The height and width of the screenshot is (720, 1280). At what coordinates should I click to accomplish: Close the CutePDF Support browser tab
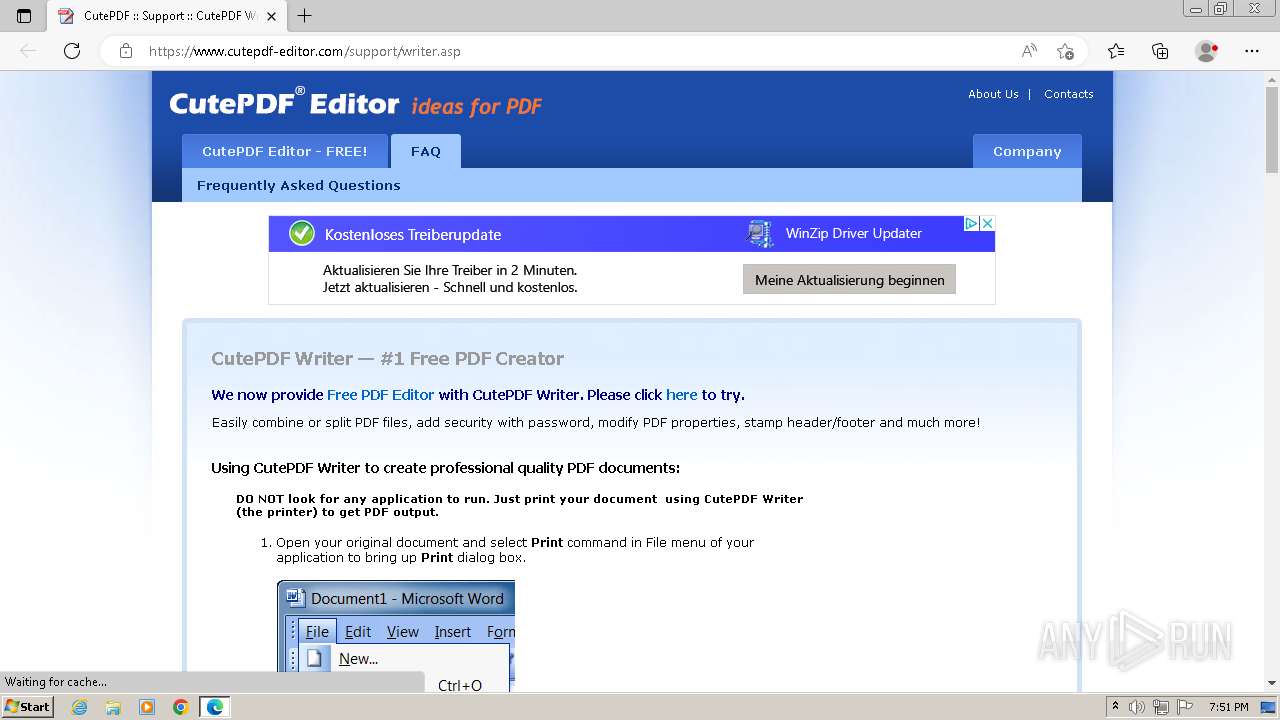271,16
